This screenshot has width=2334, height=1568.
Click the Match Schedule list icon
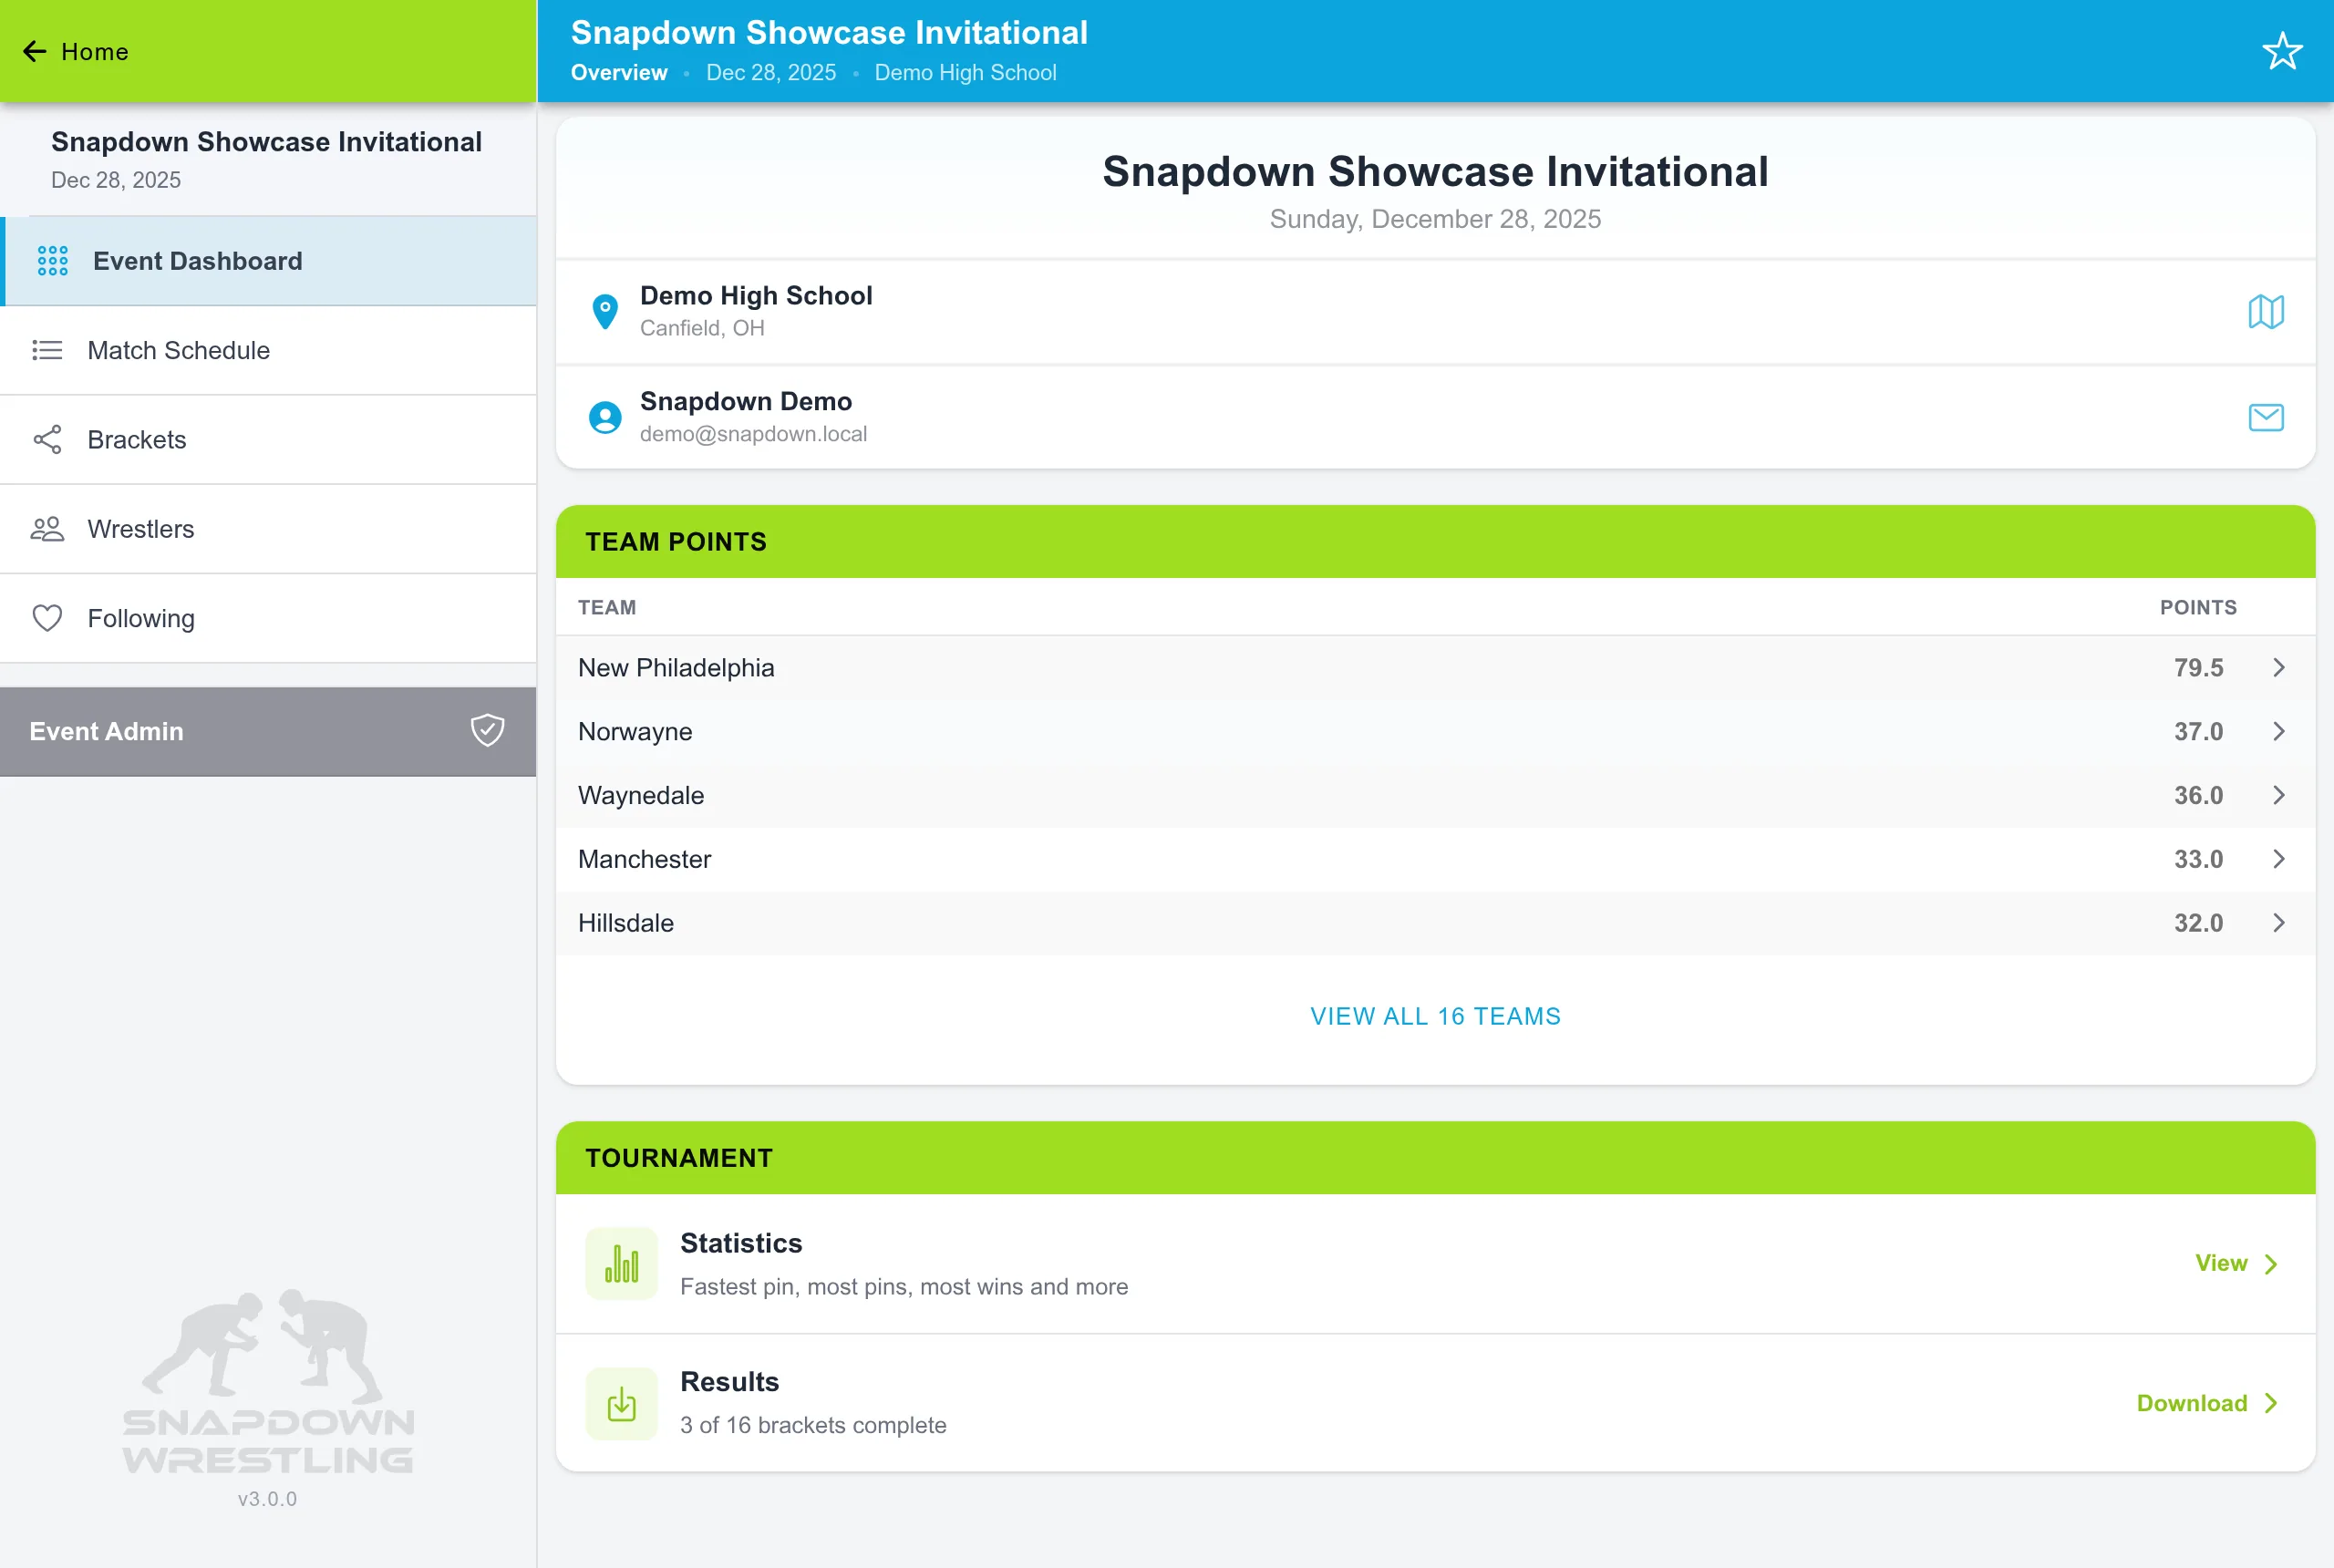pyautogui.click(x=47, y=350)
